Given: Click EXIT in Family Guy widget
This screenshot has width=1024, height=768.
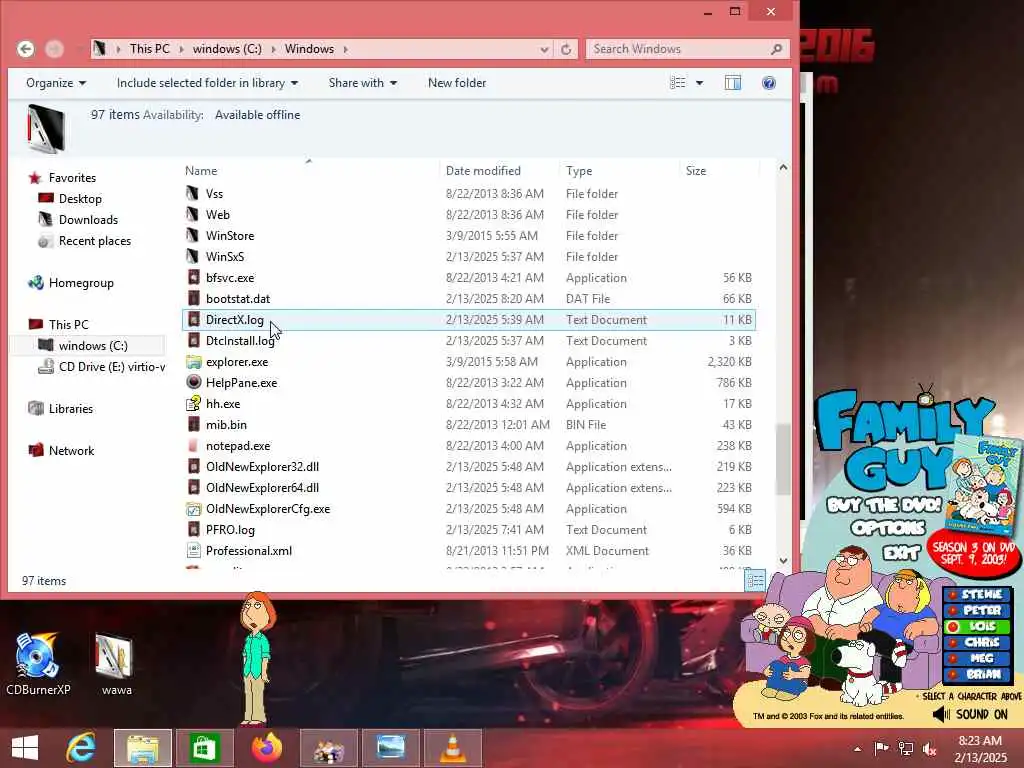Looking at the screenshot, I should (901, 553).
